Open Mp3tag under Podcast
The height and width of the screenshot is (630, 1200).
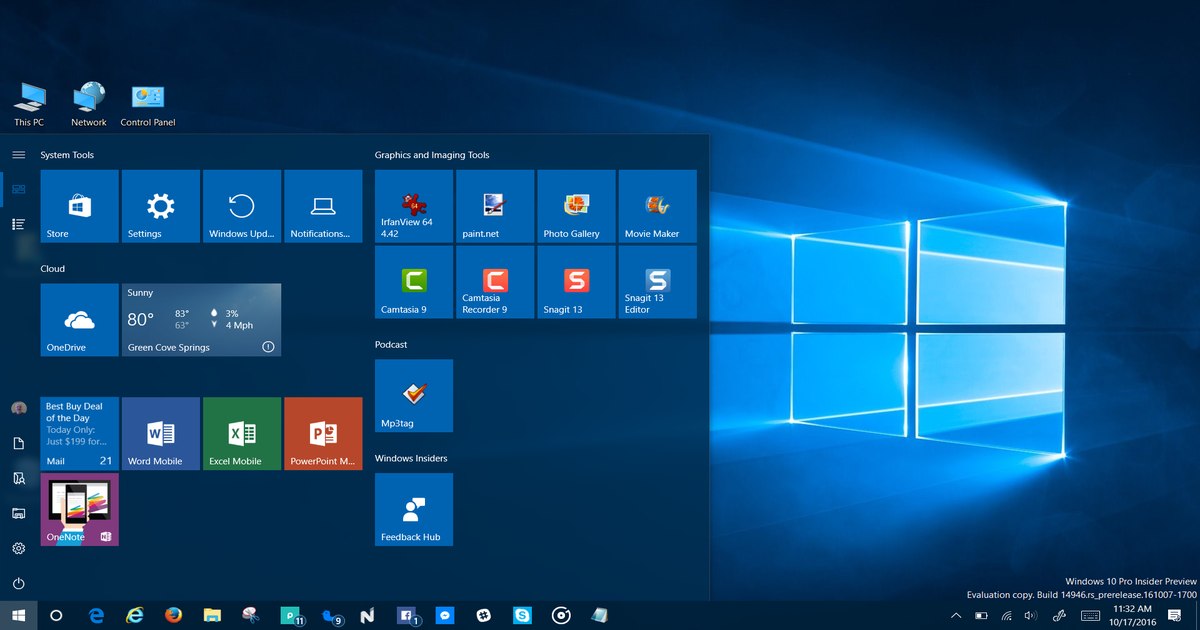coord(413,395)
